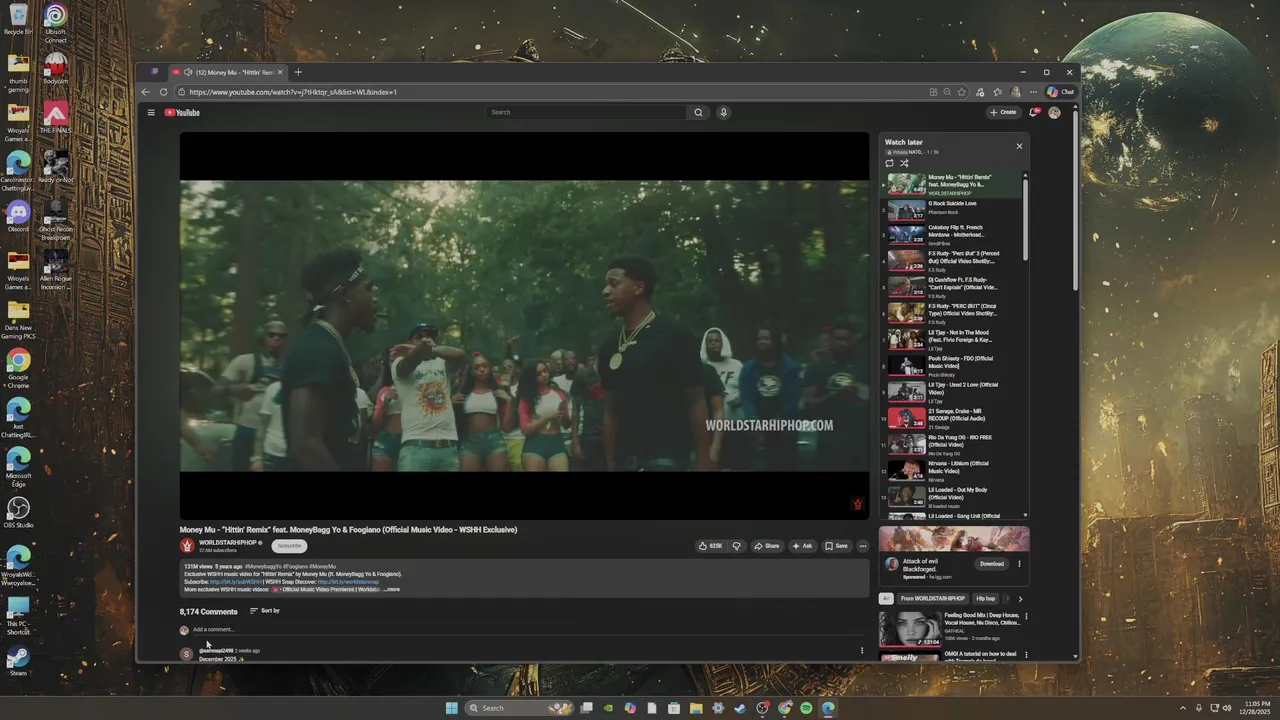Open the channel subscription bell watermark on video

pos(857,504)
